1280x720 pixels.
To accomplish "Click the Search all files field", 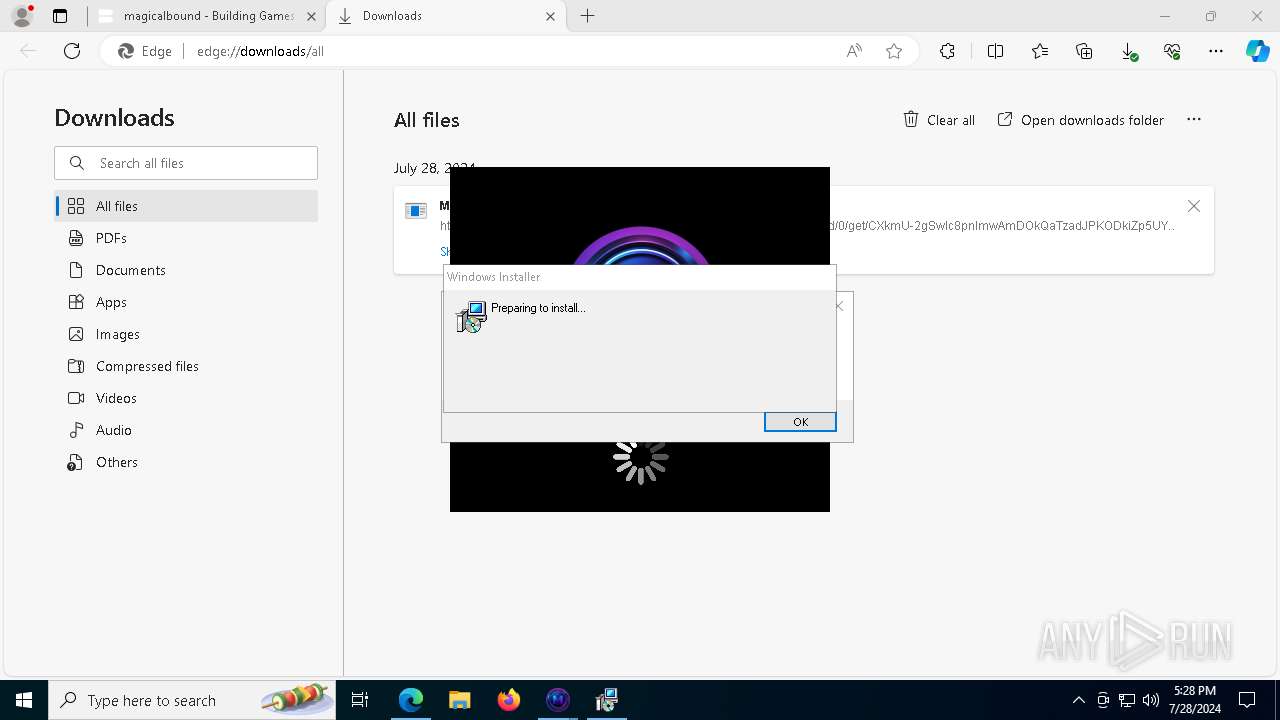I will click(186, 163).
